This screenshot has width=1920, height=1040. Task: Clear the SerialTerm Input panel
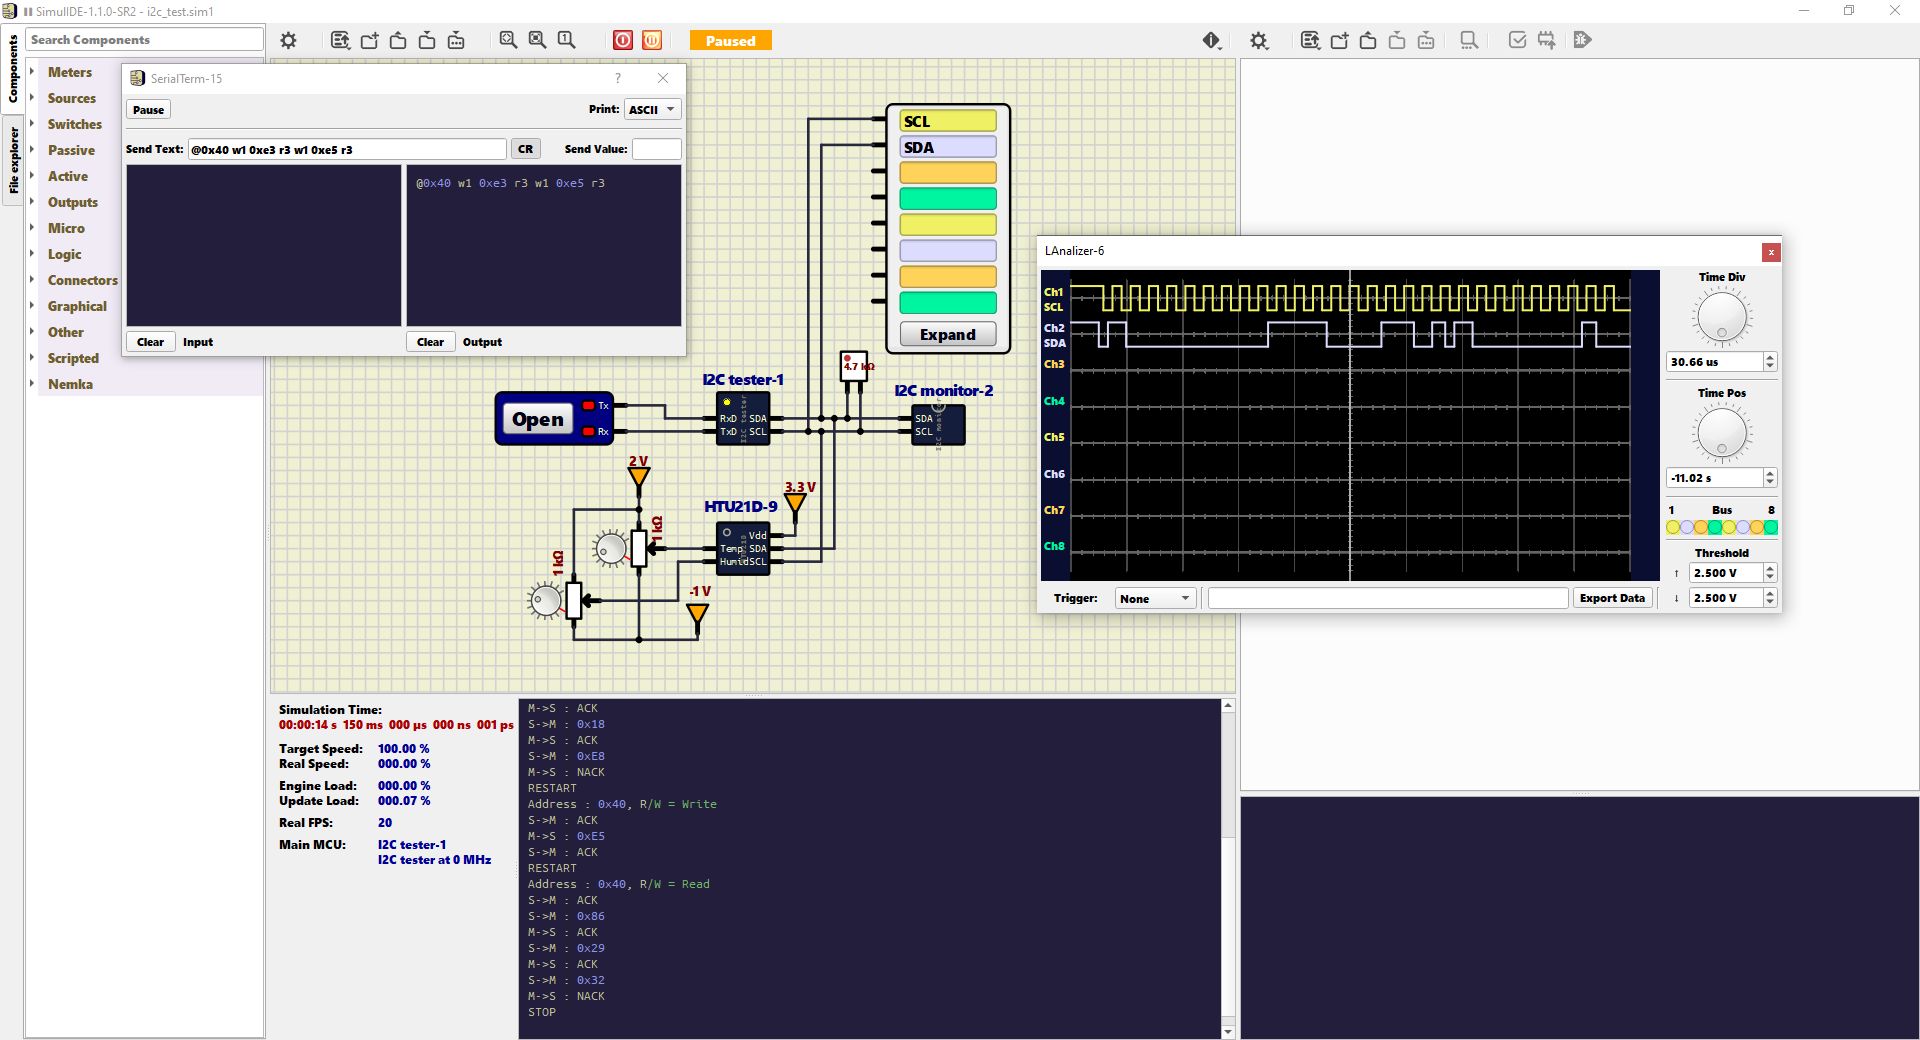pyautogui.click(x=150, y=342)
